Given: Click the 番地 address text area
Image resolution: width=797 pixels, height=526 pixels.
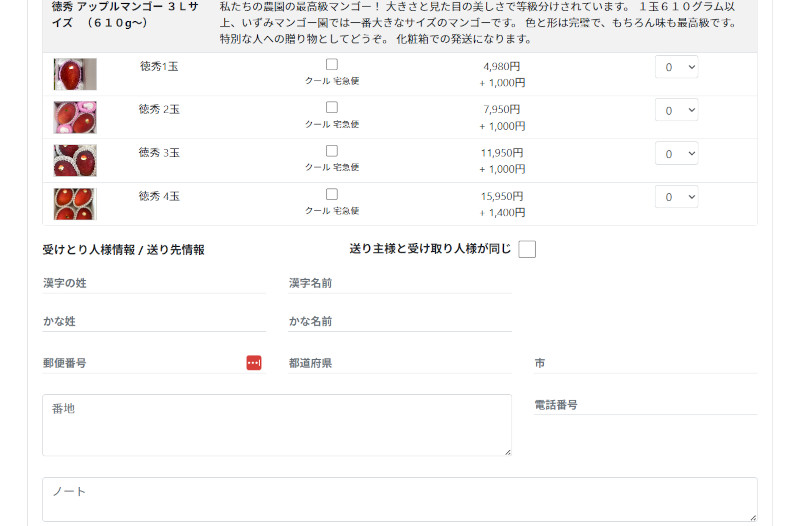Looking at the screenshot, I should (276, 425).
